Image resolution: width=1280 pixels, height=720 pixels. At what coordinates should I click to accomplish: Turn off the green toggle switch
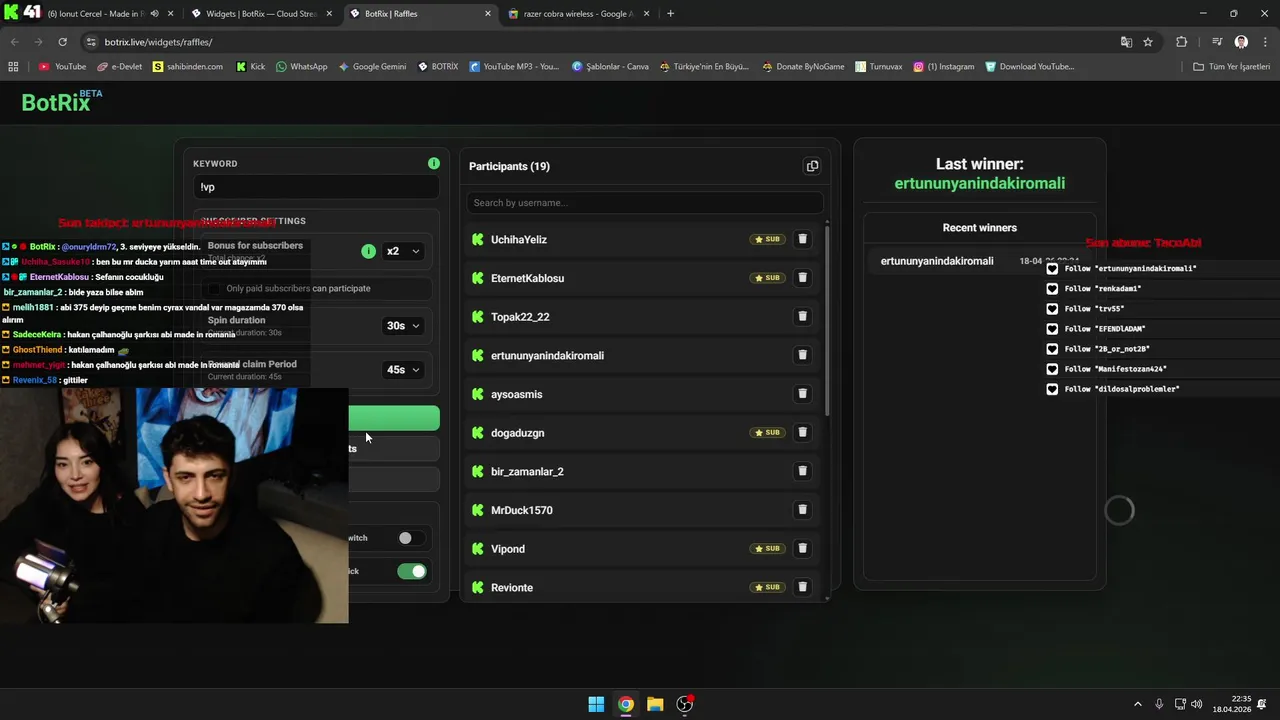pyautogui.click(x=411, y=571)
